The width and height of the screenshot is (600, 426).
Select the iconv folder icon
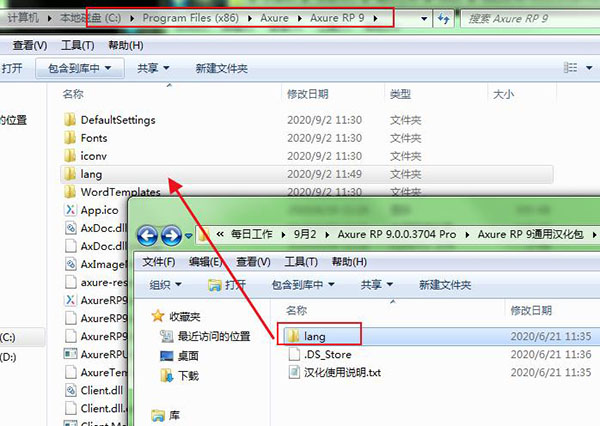pos(70,156)
